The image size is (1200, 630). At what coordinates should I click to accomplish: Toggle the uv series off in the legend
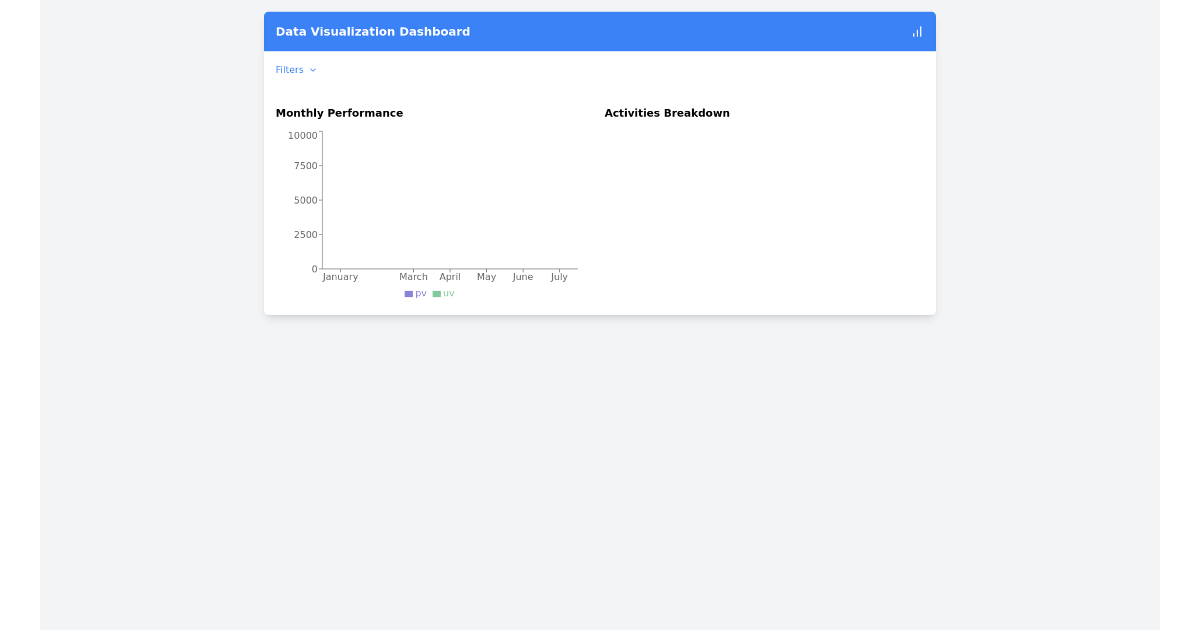[x=443, y=294]
